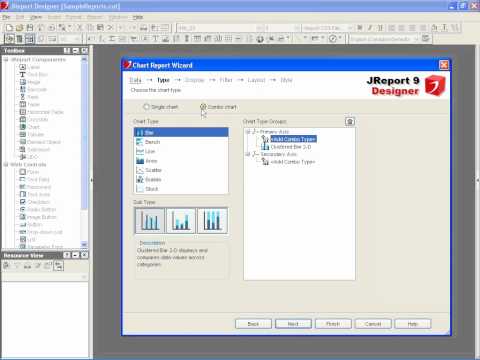The width and height of the screenshot is (480, 360).
Task: Select Bubble in Chart Type list
Action: click(181, 179)
